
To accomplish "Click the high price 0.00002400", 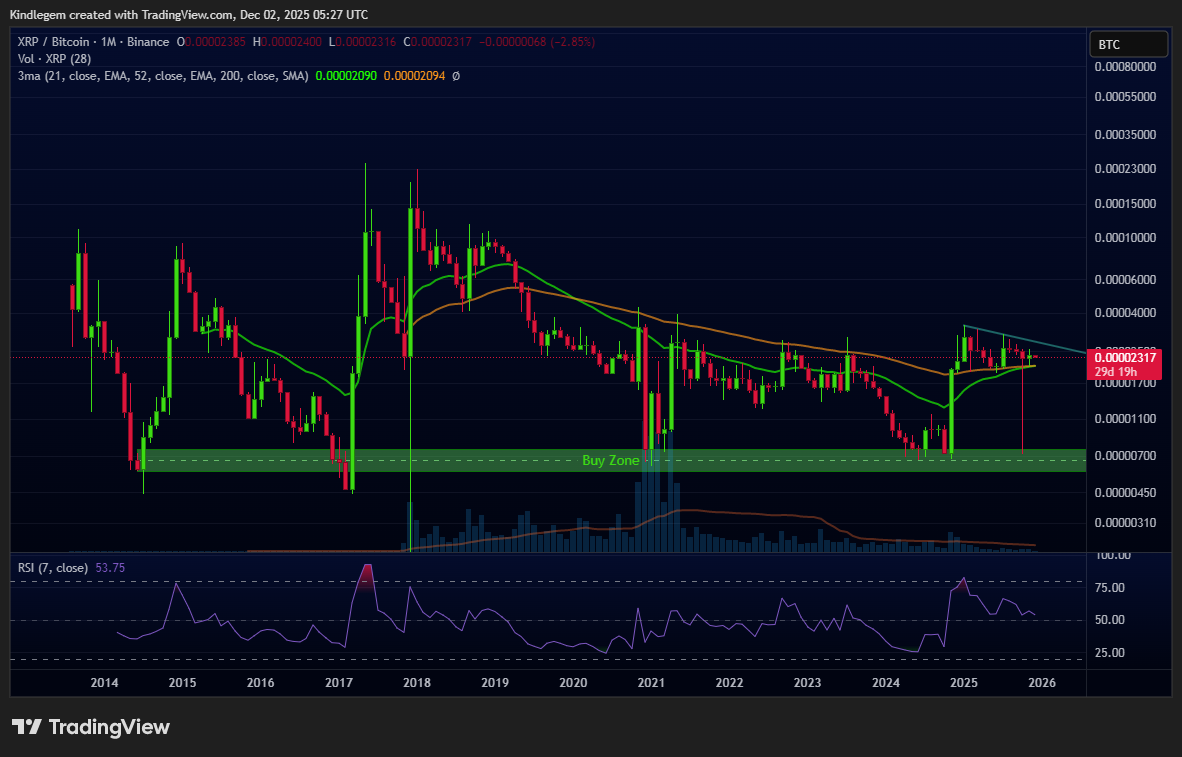I will (x=292, y=42).
